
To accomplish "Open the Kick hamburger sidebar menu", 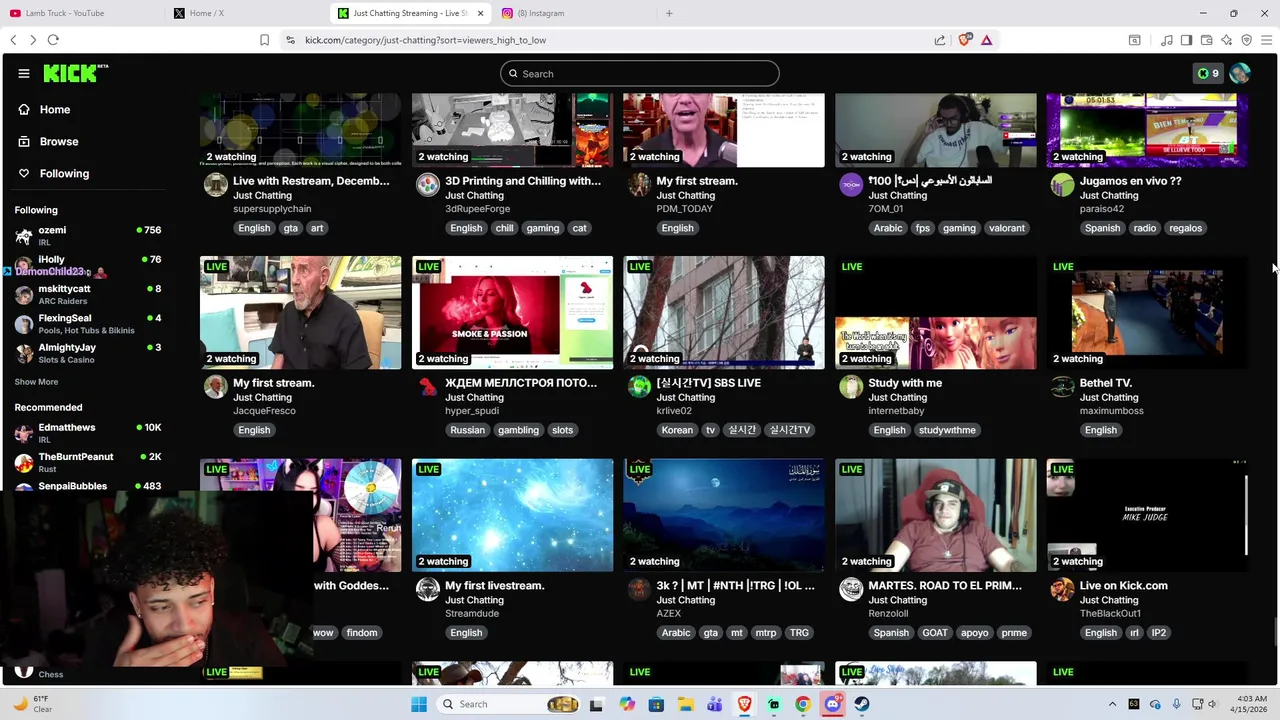I will 23,73.
